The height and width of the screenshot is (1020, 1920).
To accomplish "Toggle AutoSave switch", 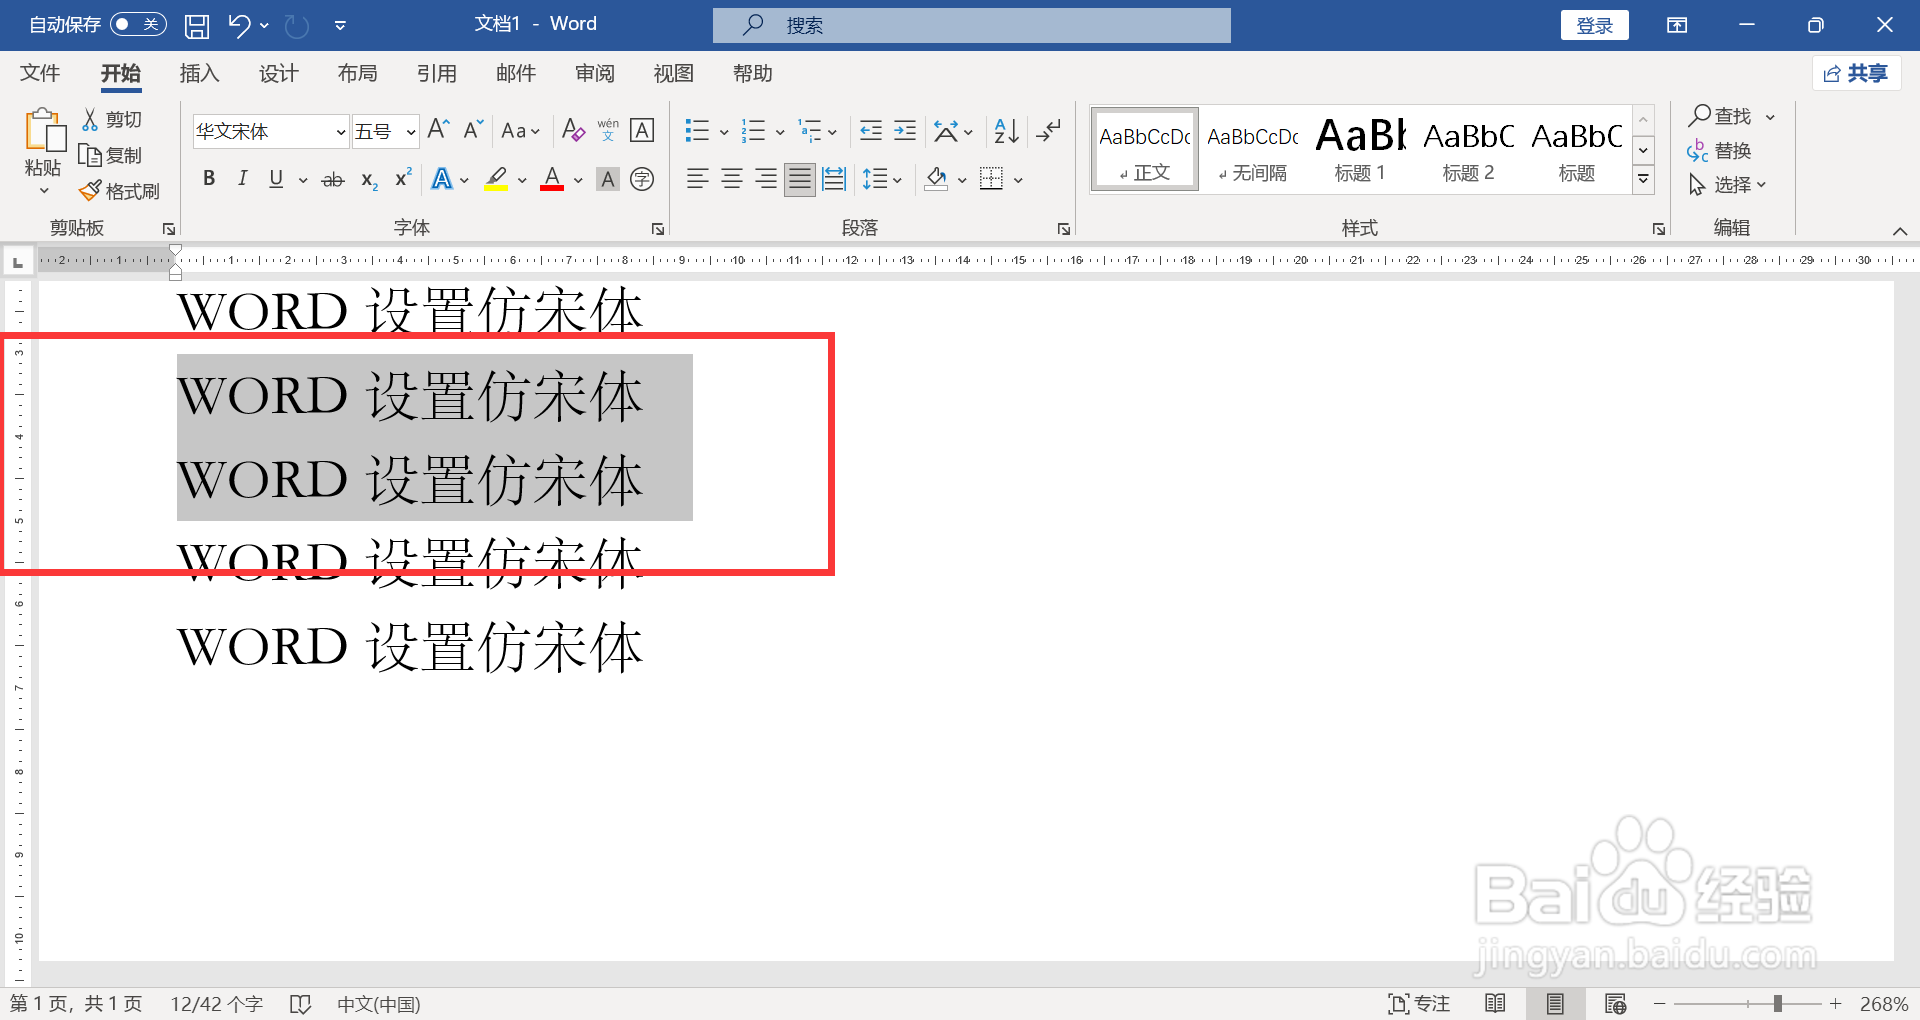I will point(138,24).
